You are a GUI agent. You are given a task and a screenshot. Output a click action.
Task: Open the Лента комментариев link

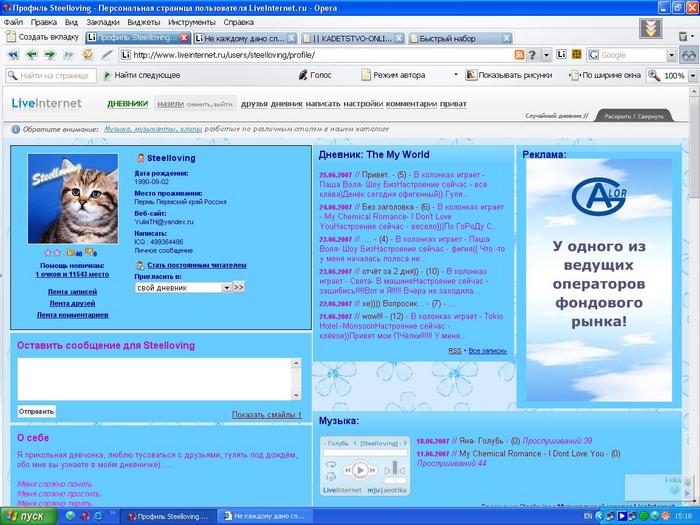point(72,315)
